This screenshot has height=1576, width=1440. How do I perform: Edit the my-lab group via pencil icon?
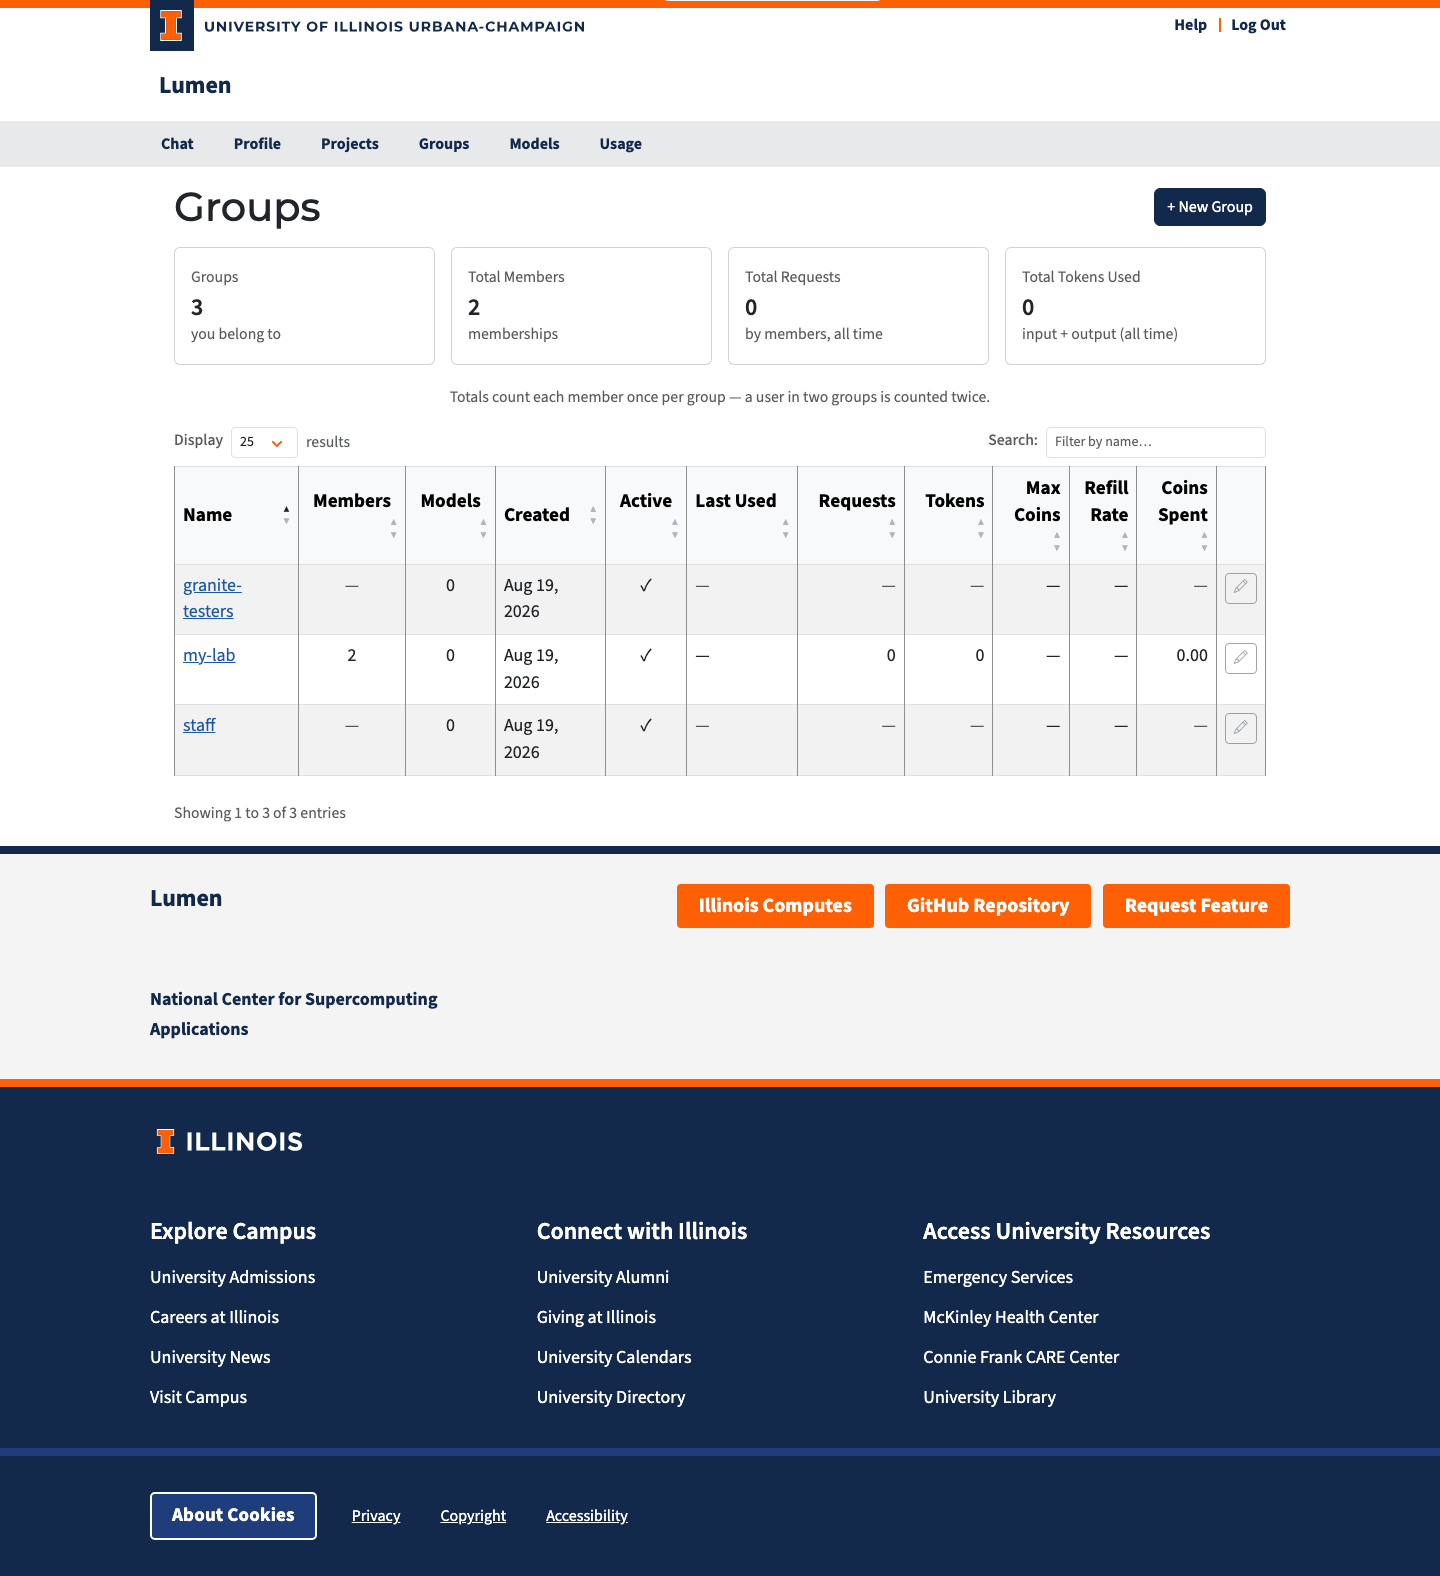click(1240, 658)
